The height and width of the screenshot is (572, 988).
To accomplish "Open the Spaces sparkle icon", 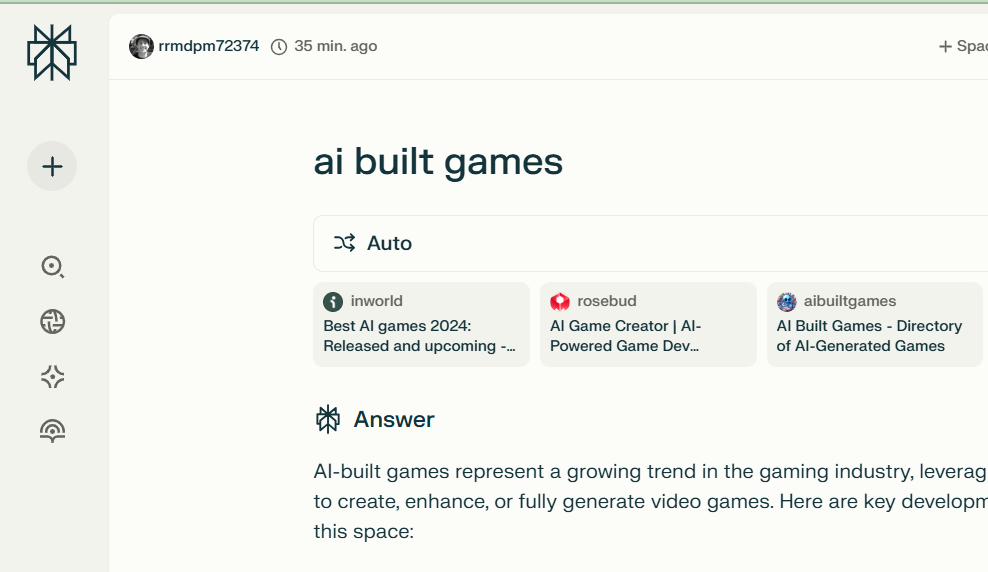I will pos(52,376).
